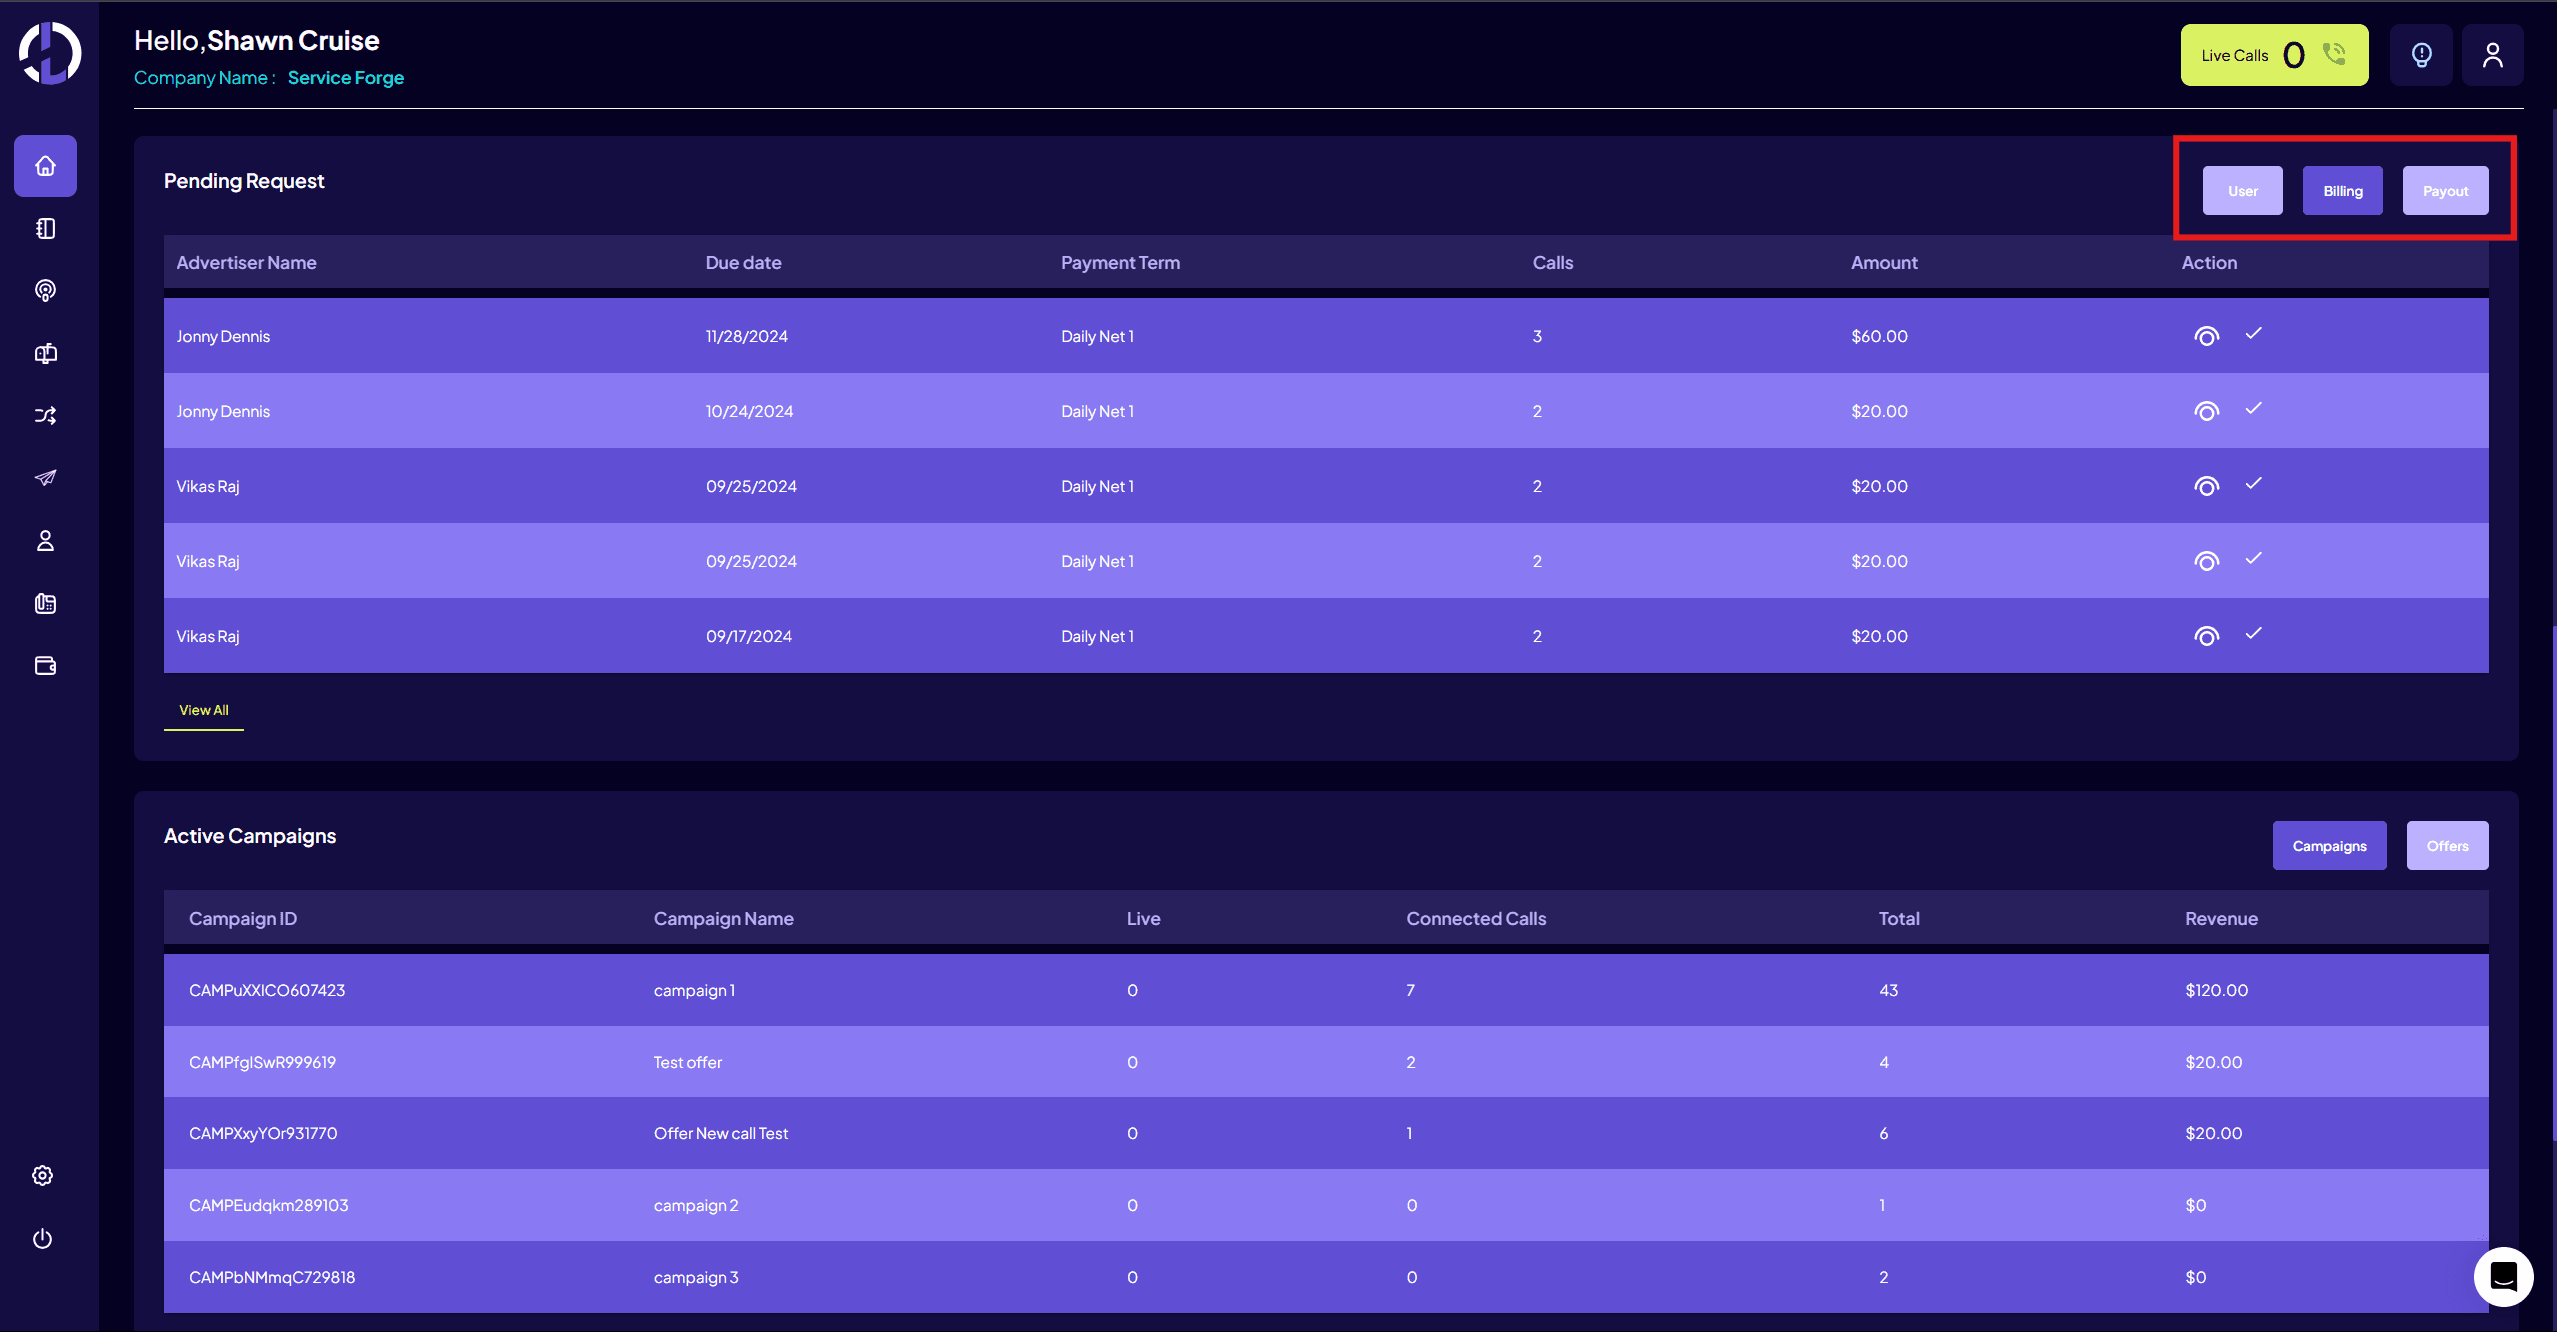This screenshot has height=1332, width=2557.
Task: Open the shuffle routing sidebar icon
Action: (45, 416)
